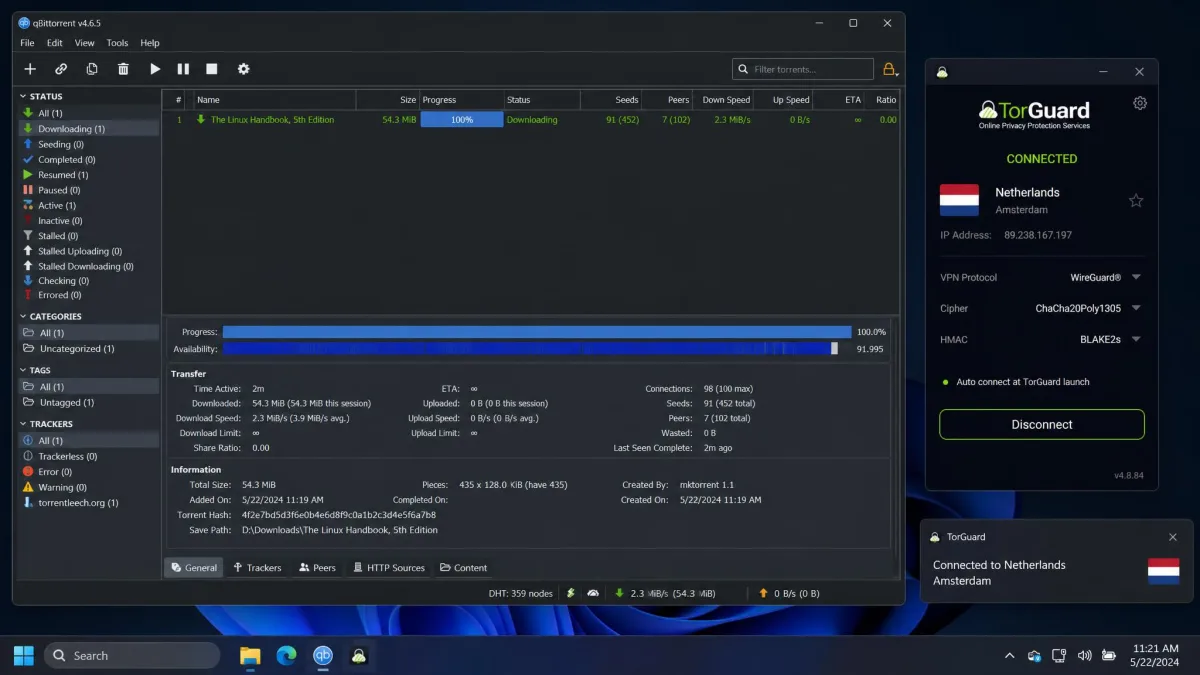Click the Availability pieces bar
Viewport: 1200px width, 675px height.
coord(531,349)
